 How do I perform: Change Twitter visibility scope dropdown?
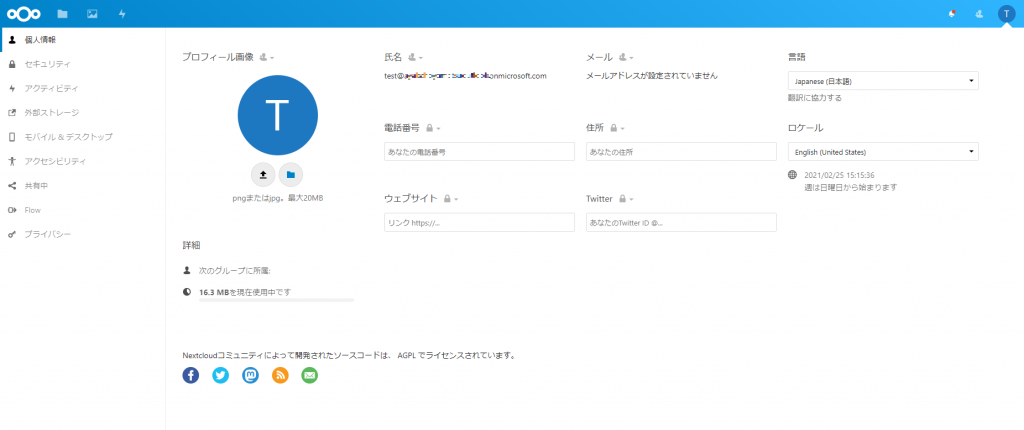(x=626, y=199)
